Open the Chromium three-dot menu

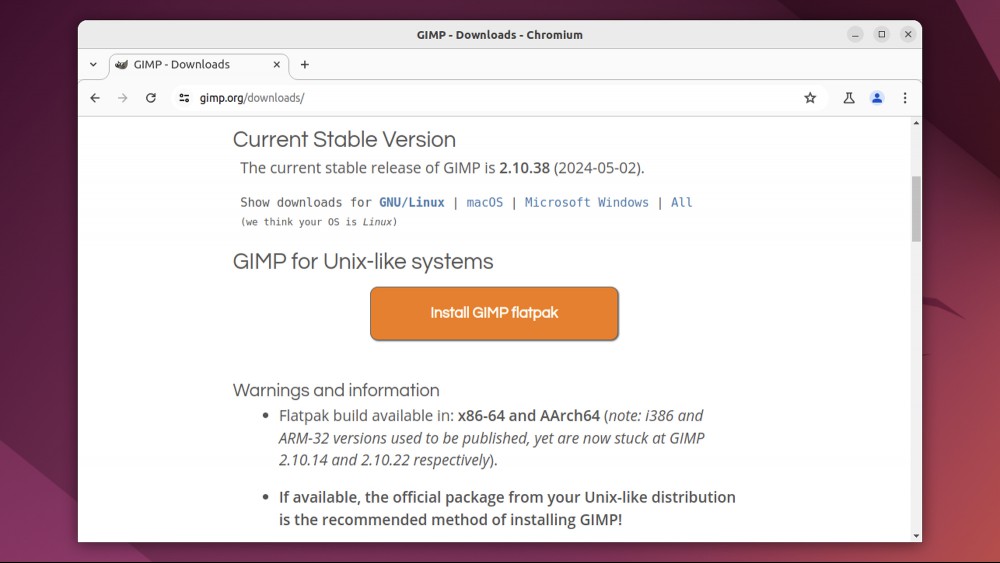point(905,98)
